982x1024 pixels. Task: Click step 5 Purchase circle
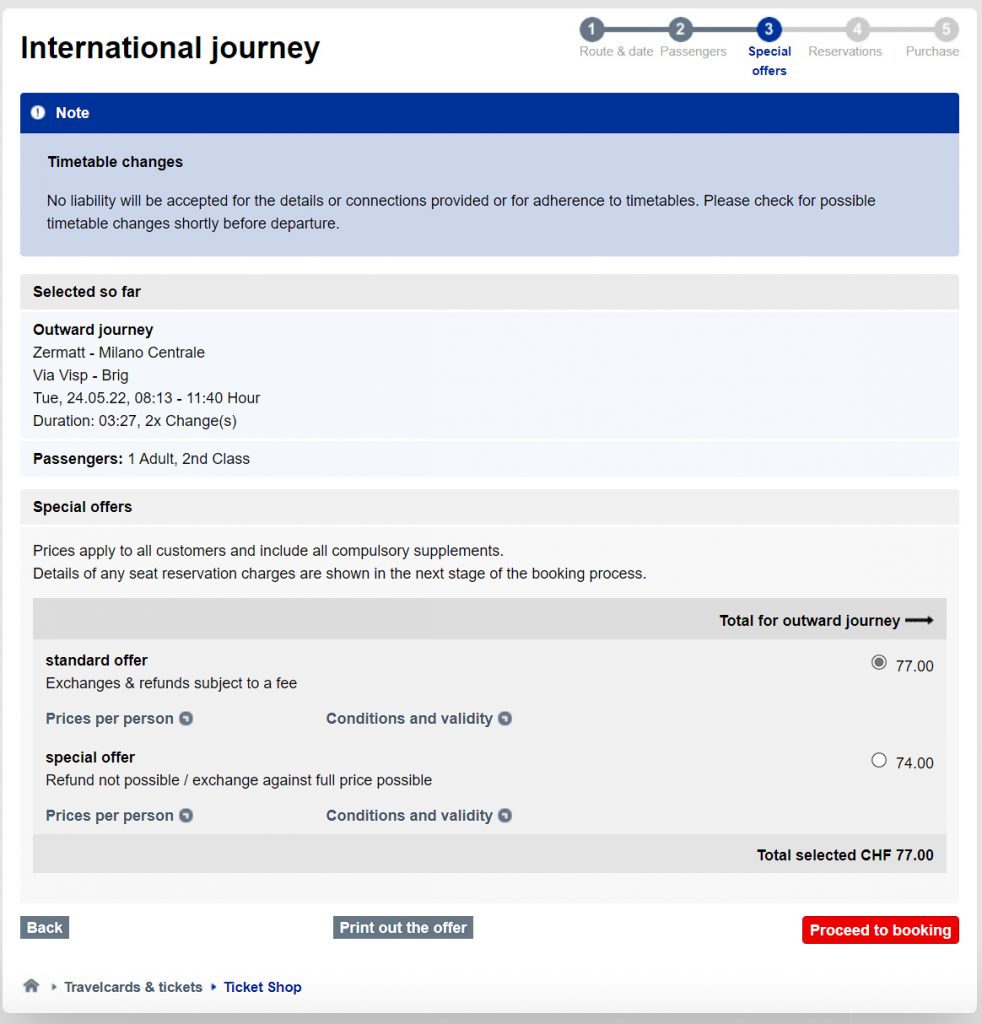pyautogui.click(x=945, y=29)
